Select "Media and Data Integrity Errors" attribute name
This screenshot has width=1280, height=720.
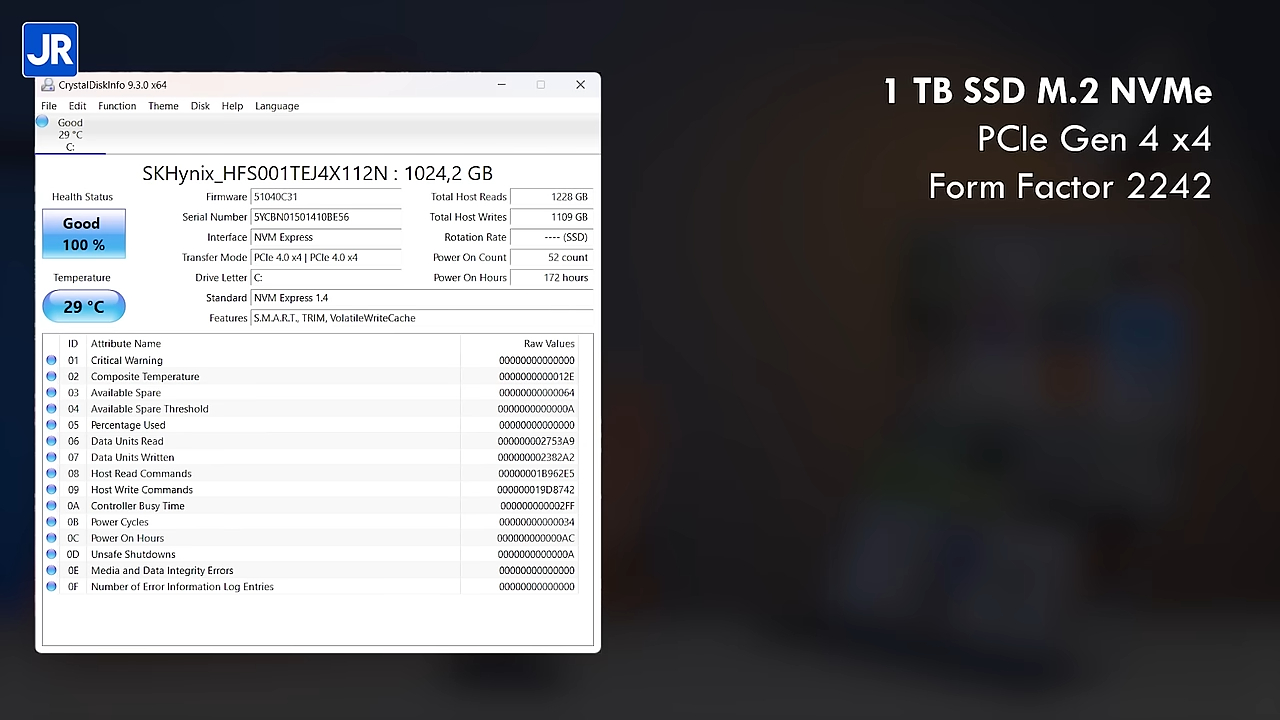162,571
